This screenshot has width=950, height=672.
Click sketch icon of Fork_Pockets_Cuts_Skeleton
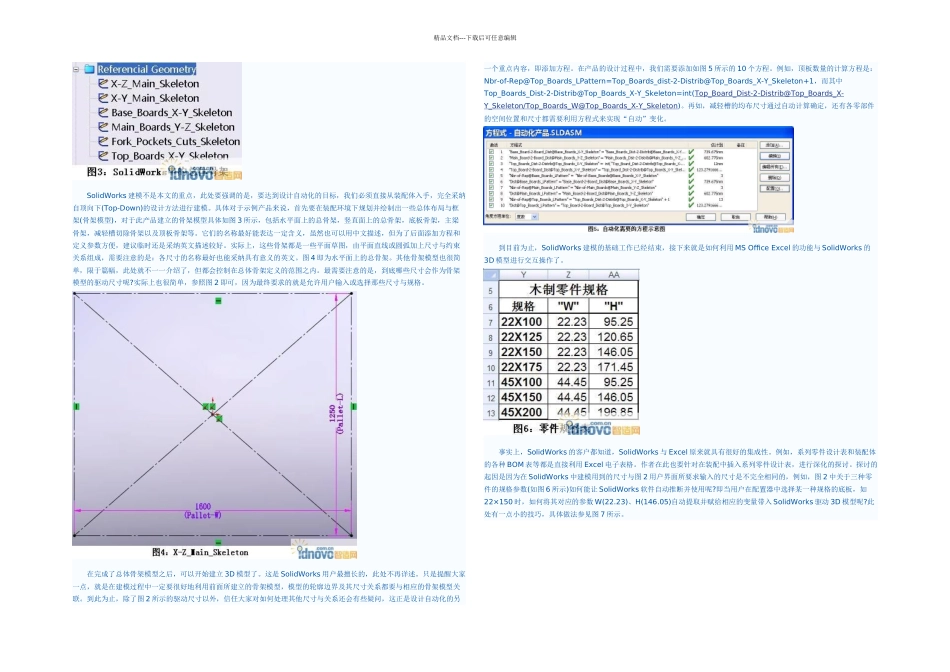(x=103, y=141)
